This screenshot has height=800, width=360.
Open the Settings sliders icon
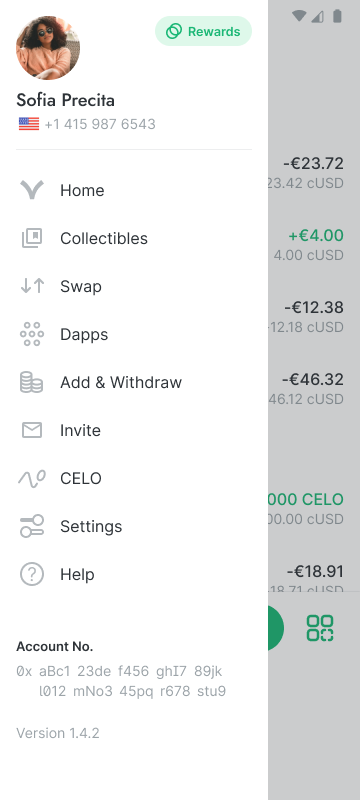pyautogui.click(x=32, y=526)
